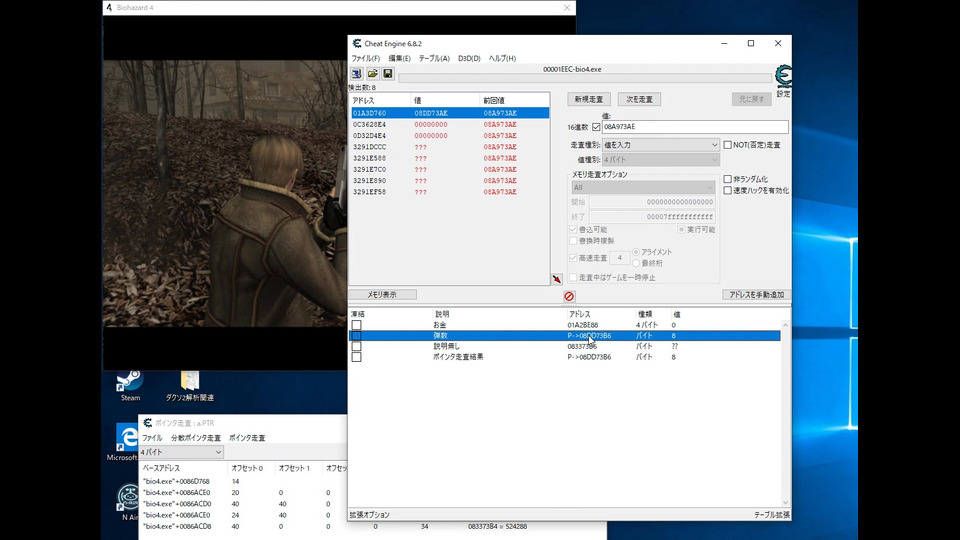This screenshot has width=960, height=540.
Task: Open the テーブル(A) menu
Action: click(x=434, y=58)
